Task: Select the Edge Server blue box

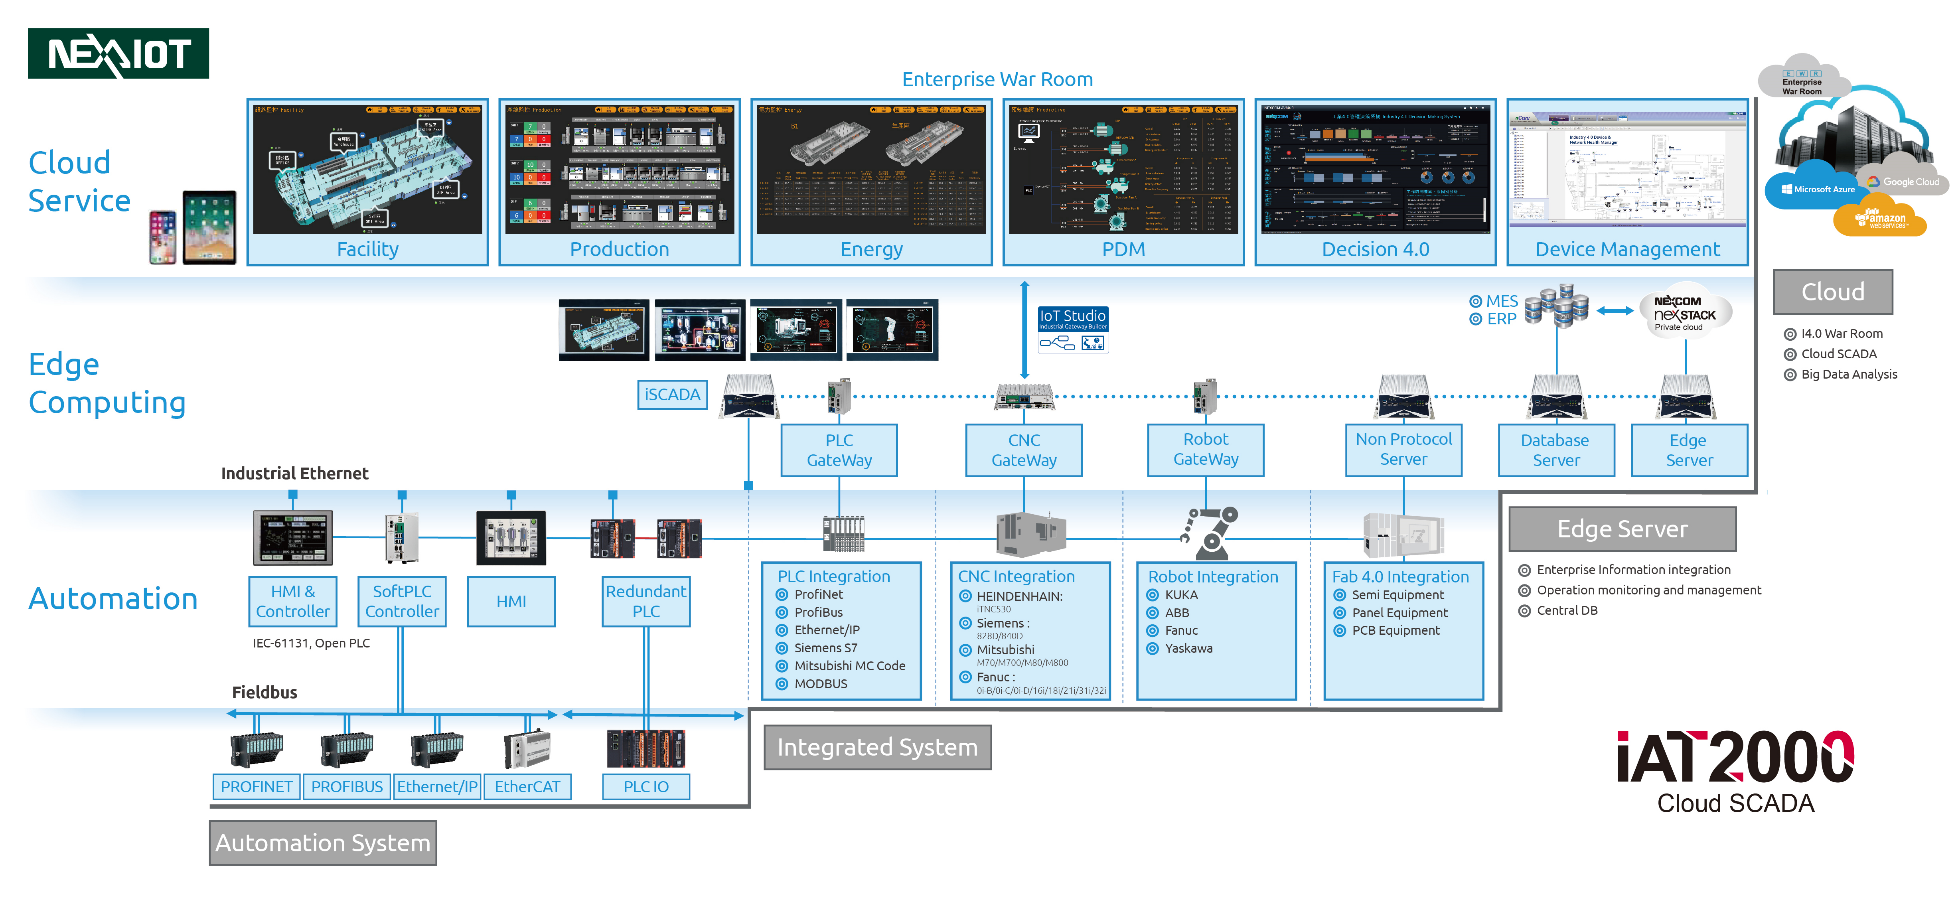Action: 1689,450
